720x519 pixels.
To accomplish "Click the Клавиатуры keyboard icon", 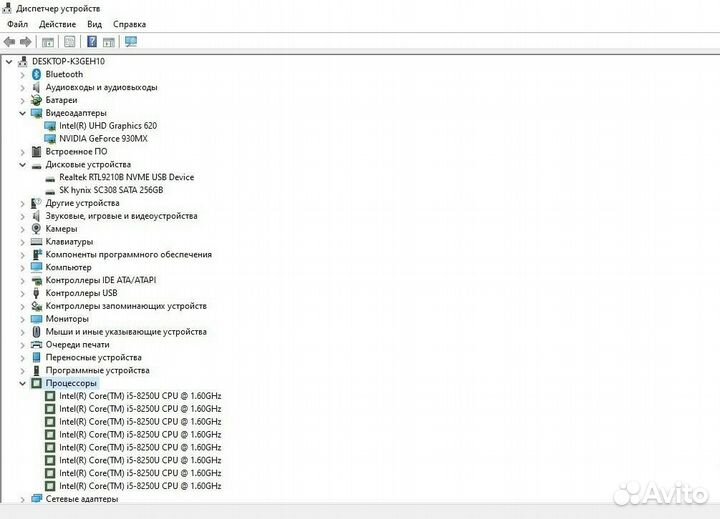I will tap(36, 241).
